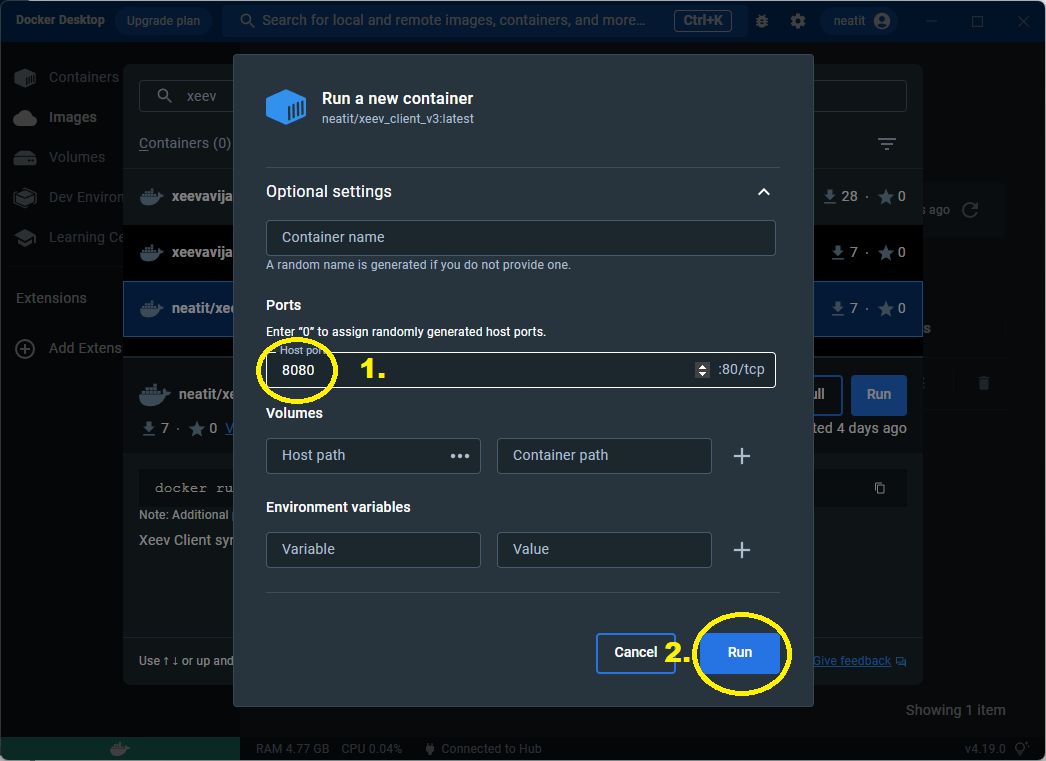Adjust host port with stepper arrows

[702, 370]
